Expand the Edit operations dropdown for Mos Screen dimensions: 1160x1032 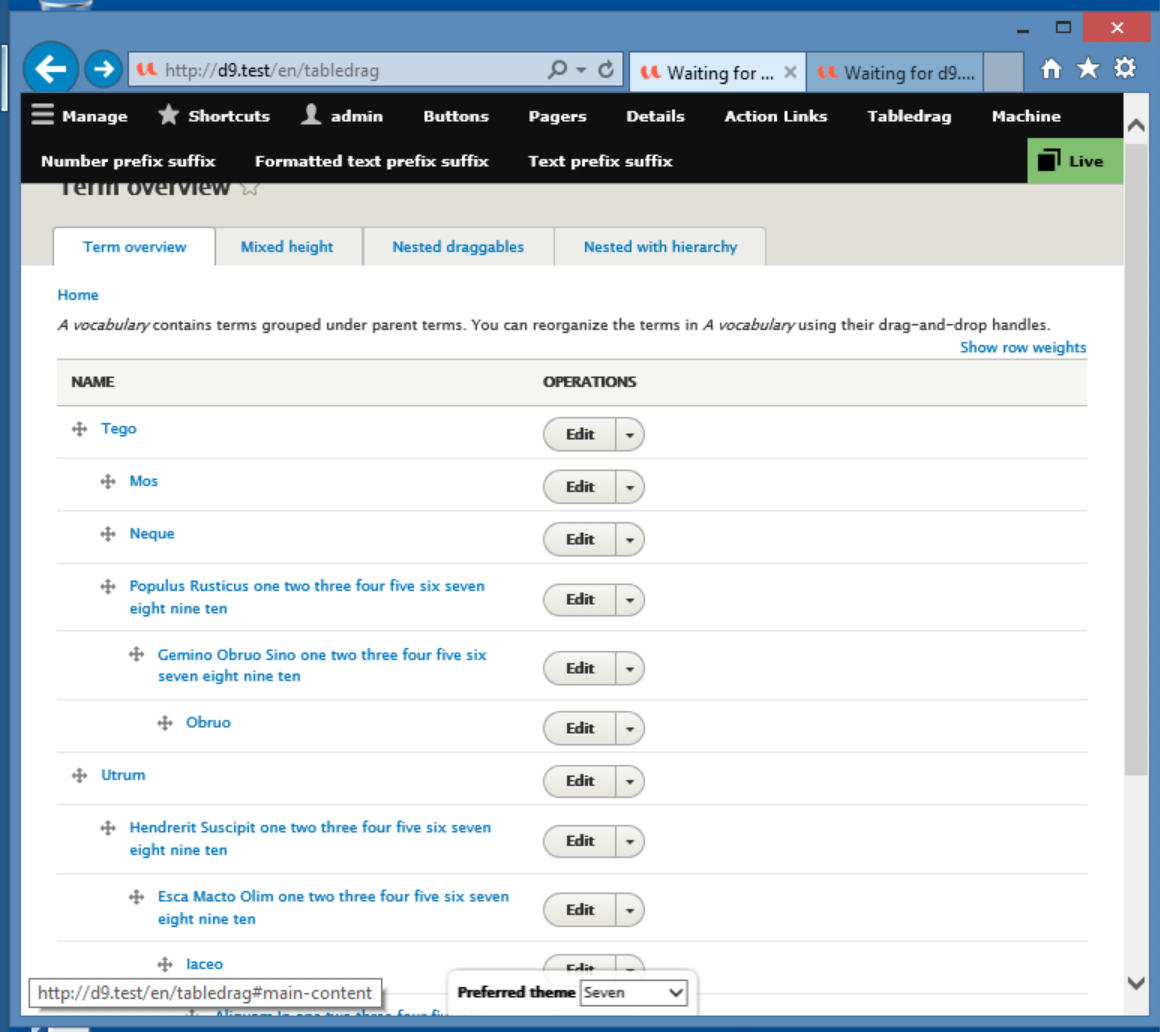coord(629,487)
